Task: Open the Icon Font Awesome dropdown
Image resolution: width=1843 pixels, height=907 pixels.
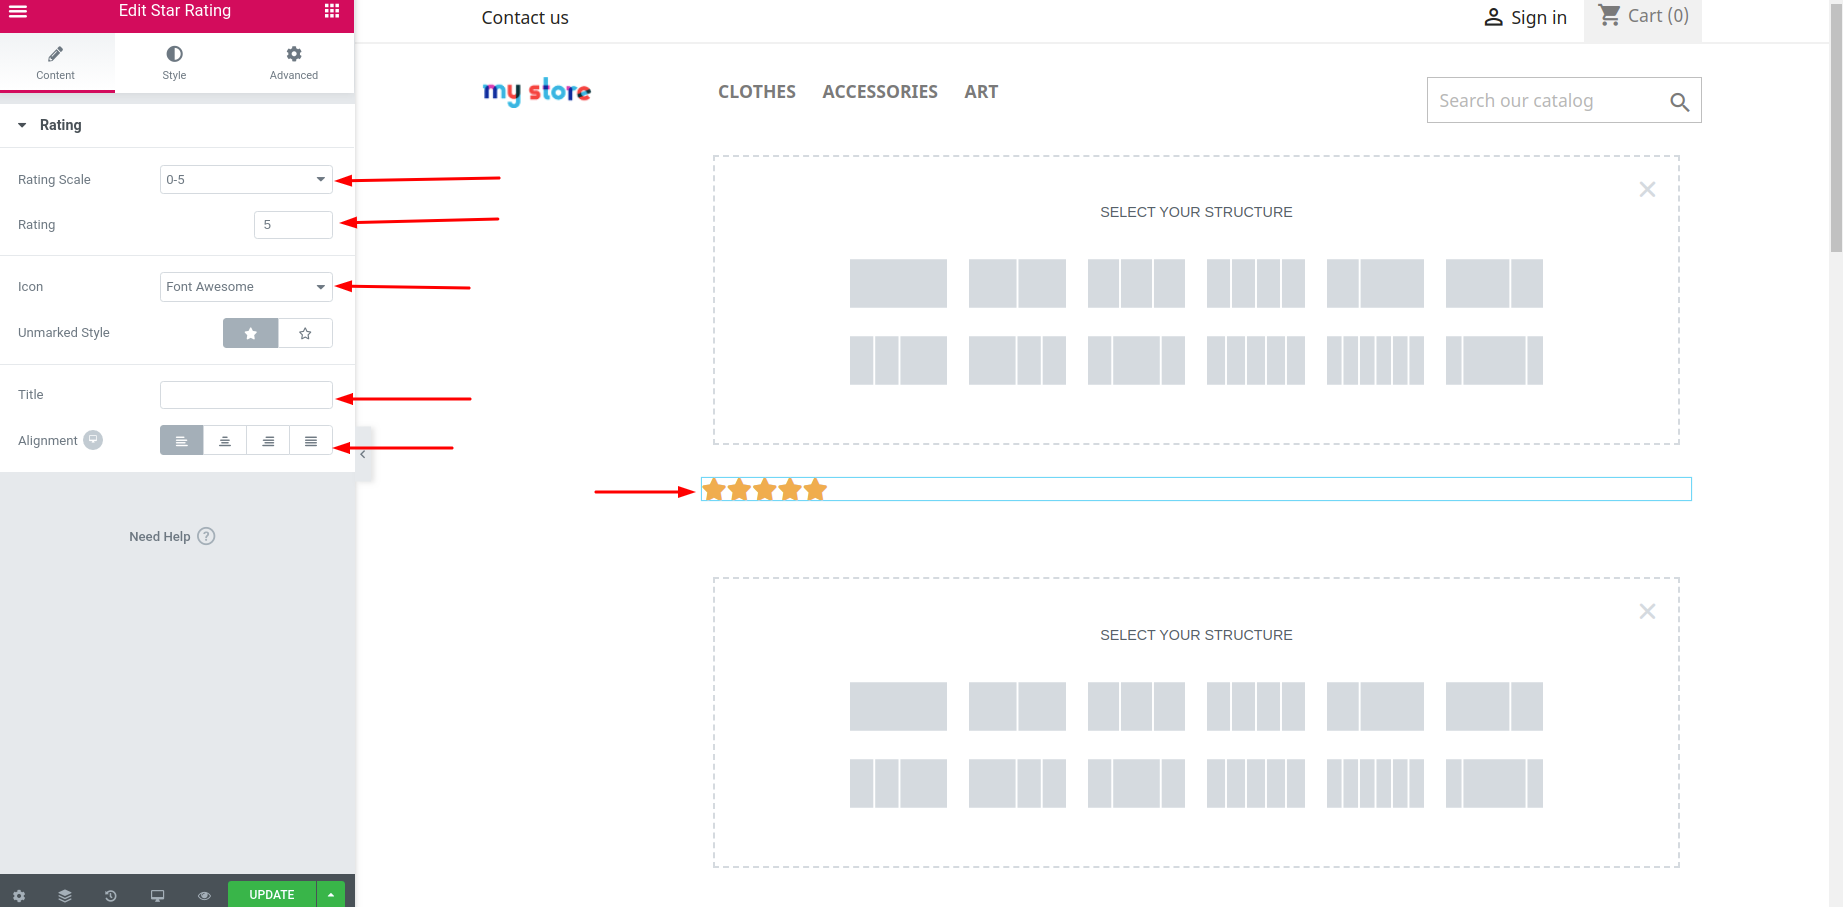Action: [246, 287]
